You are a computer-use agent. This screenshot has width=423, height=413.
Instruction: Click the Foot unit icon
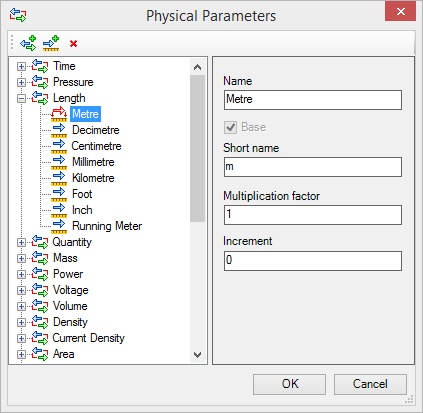(x=59, y=194)
